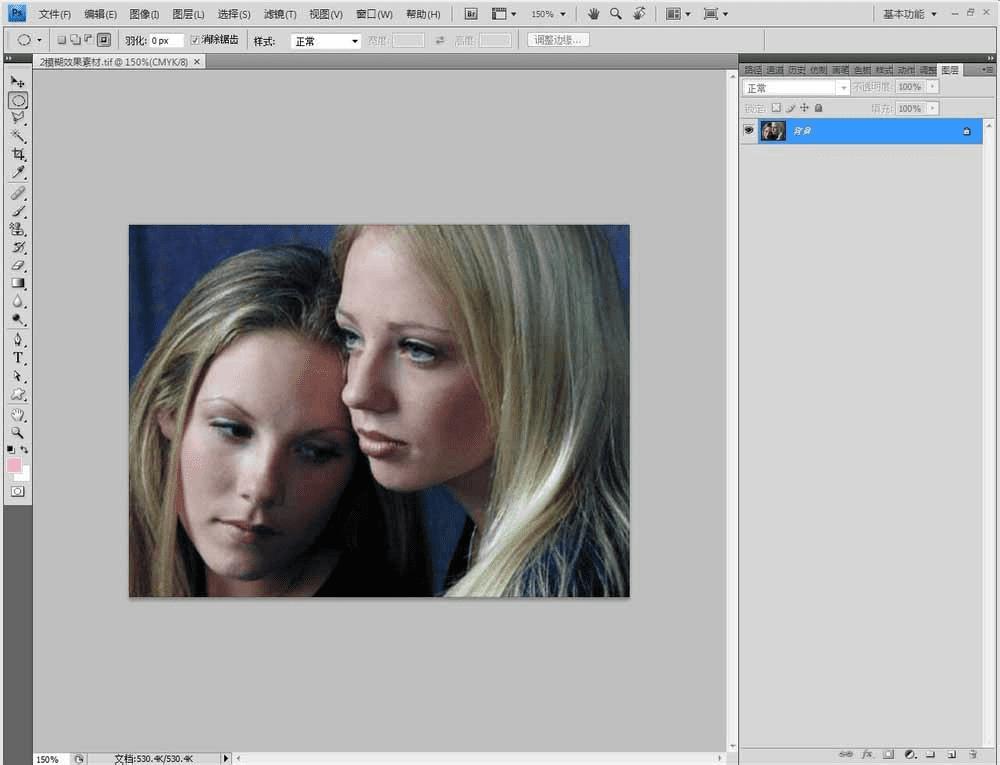The height and width of the screenshot is (765, 1000).
Task: Select the Magic Wand tool
Action: pos(18,136)
